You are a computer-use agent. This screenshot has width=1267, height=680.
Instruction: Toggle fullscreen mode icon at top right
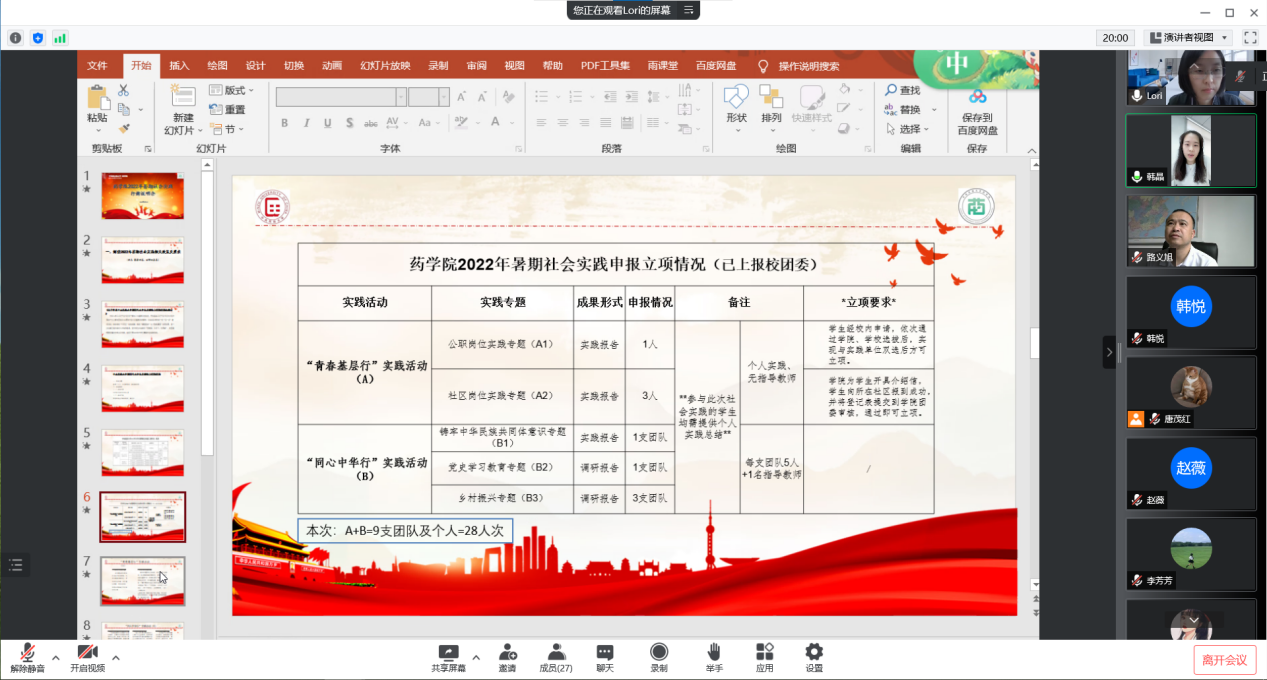click(1249, 37)
